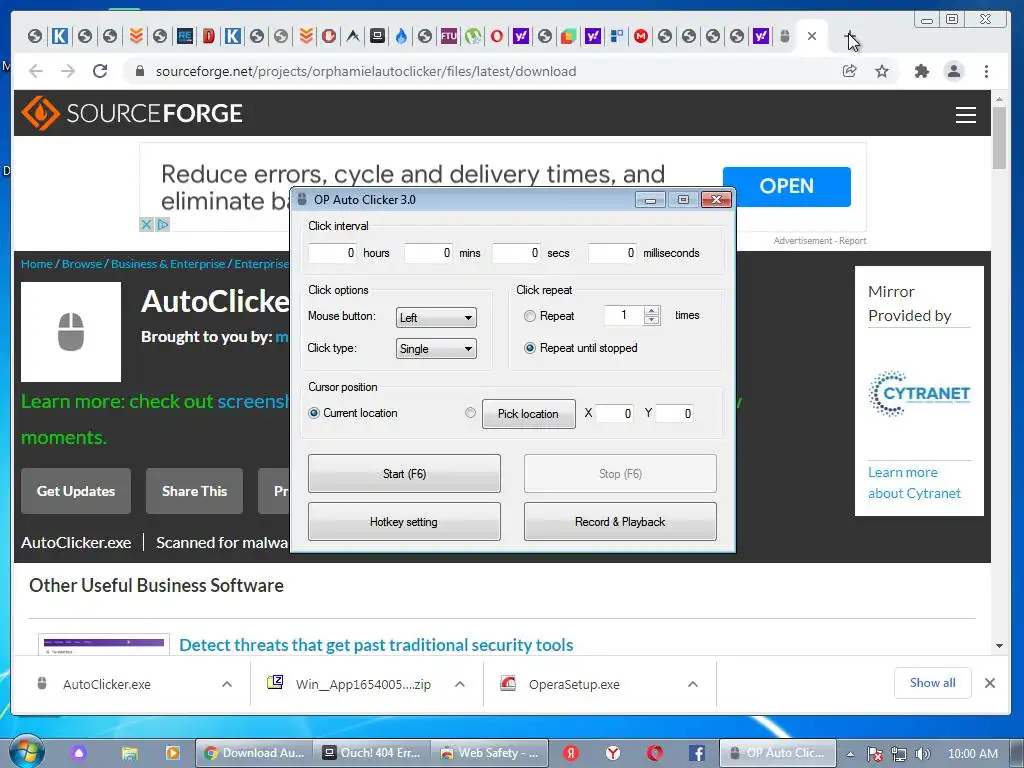This screenshot has width=1024, height=768.
Task: Click the SourceForge logo
Action: [x=132, y=113]
